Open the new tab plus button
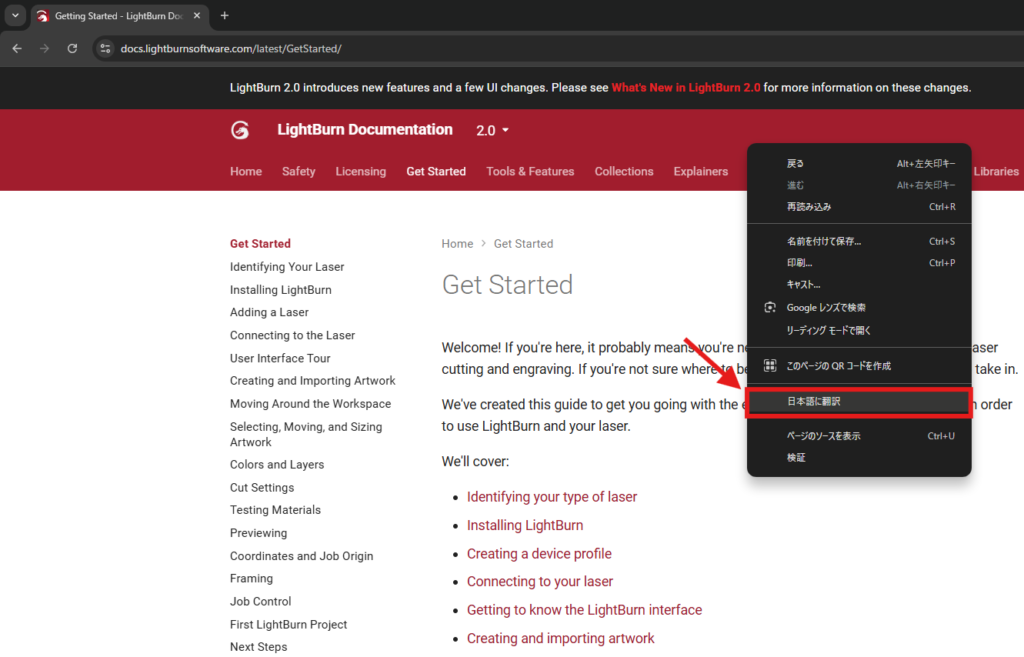The image size is (1024, 657). click(x=224, y=16)
